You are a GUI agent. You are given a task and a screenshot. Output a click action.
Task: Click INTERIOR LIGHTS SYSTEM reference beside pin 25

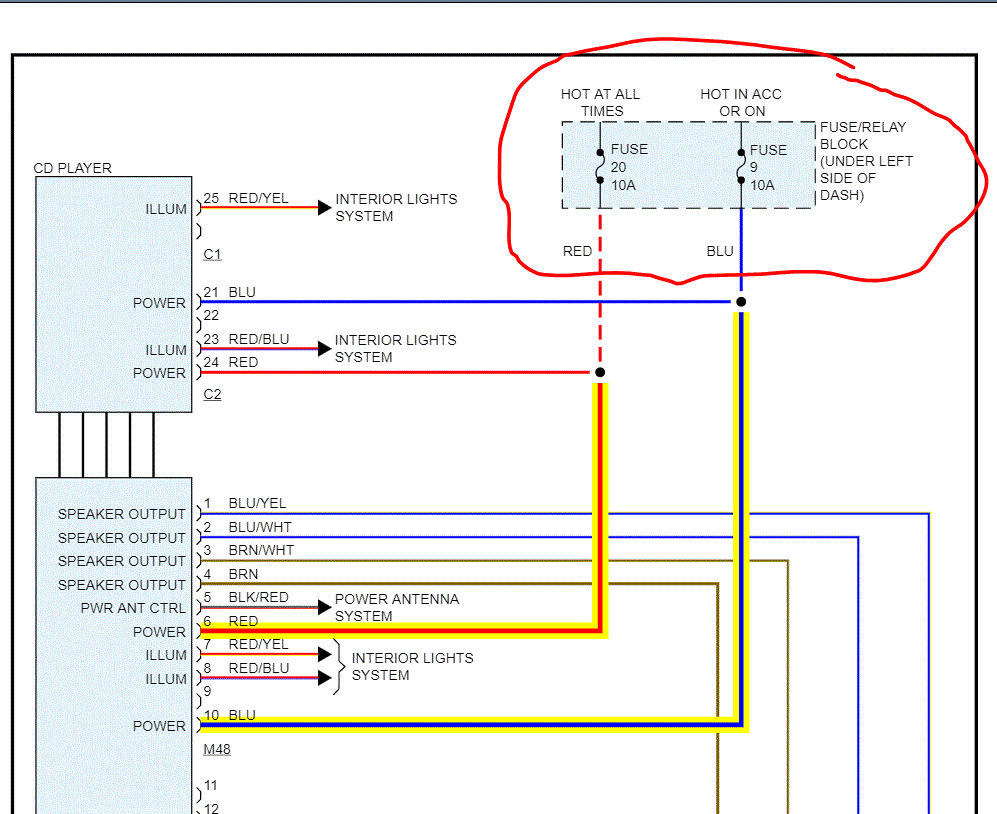click(396, 208)
